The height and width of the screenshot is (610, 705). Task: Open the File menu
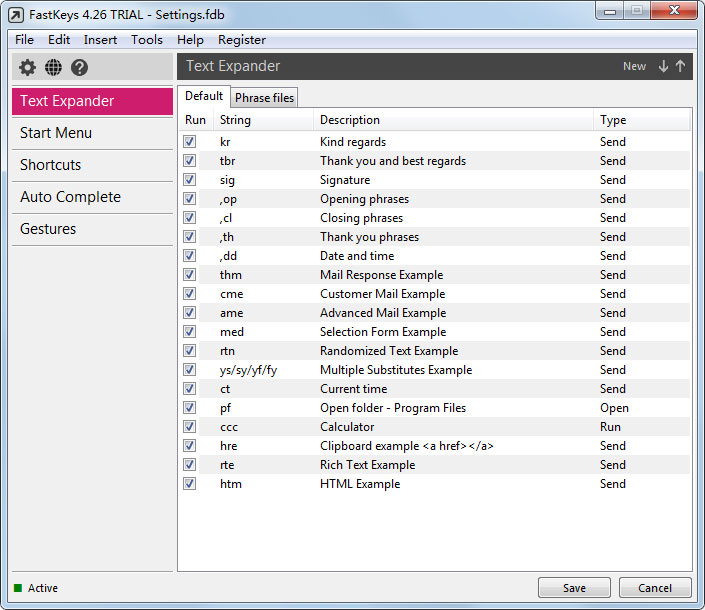point(24,40)
